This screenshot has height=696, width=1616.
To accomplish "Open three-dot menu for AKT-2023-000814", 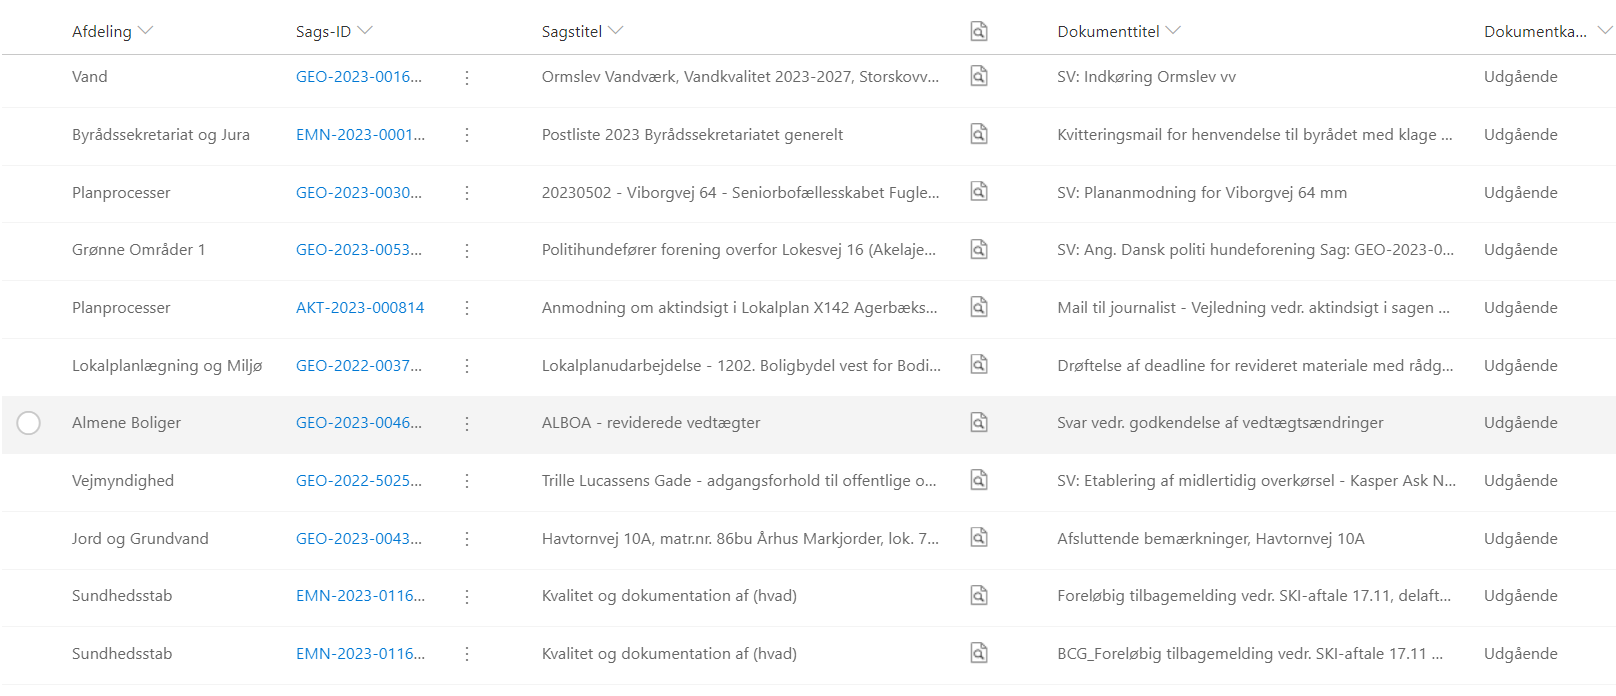I will tap(467, 308).
